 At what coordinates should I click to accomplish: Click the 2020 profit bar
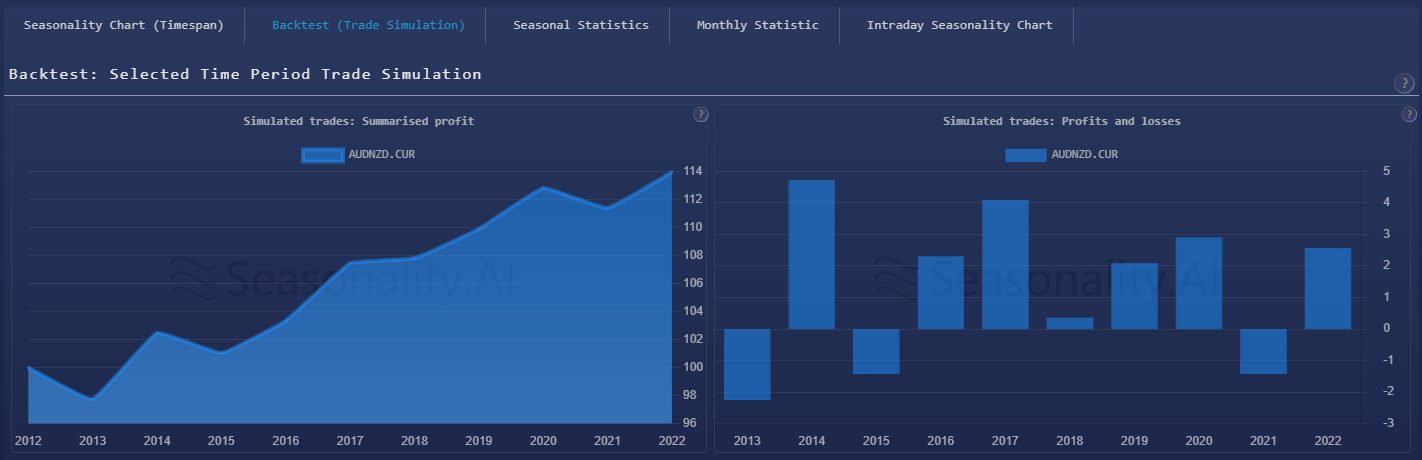point(1198,283)
